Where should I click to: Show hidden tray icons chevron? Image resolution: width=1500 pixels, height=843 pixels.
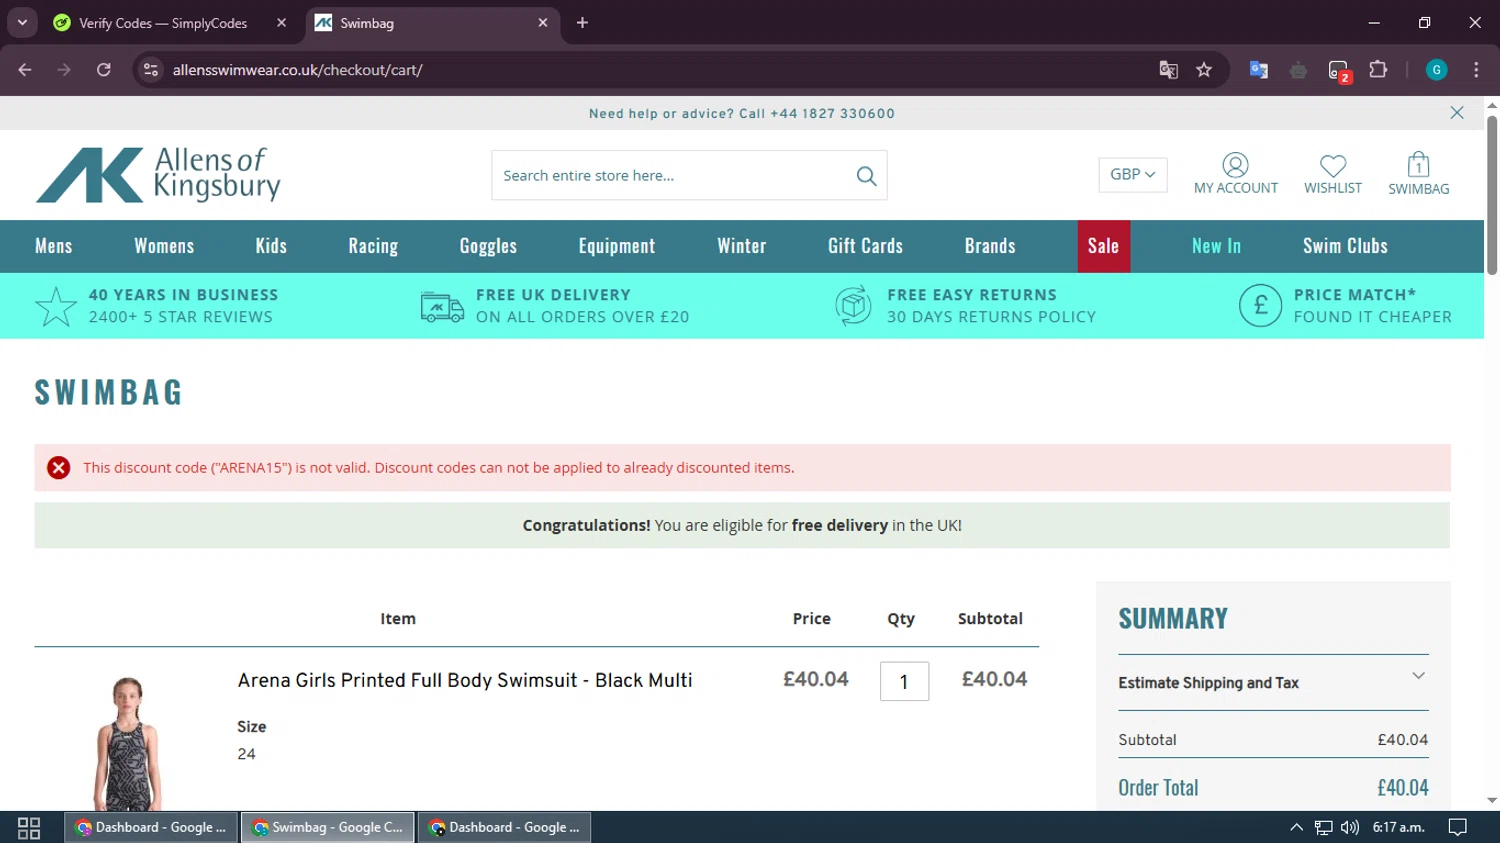click(x=1296, y=827)
